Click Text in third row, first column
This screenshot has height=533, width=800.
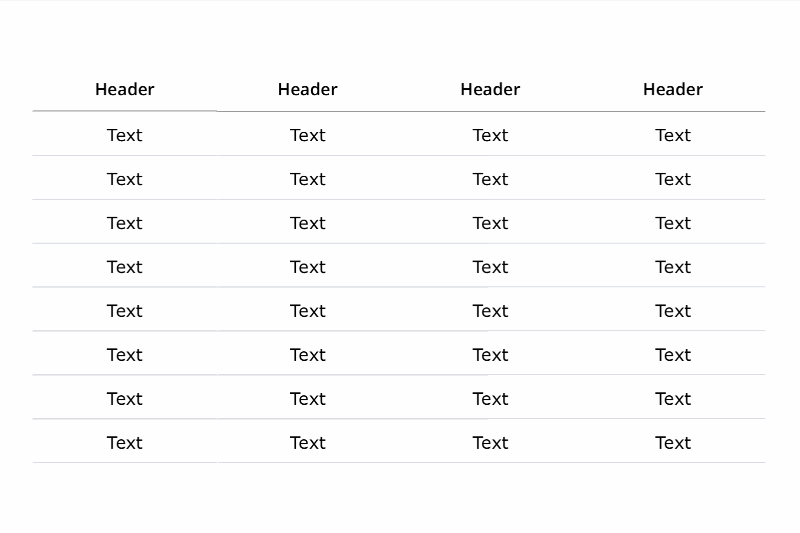pos(124,223)
